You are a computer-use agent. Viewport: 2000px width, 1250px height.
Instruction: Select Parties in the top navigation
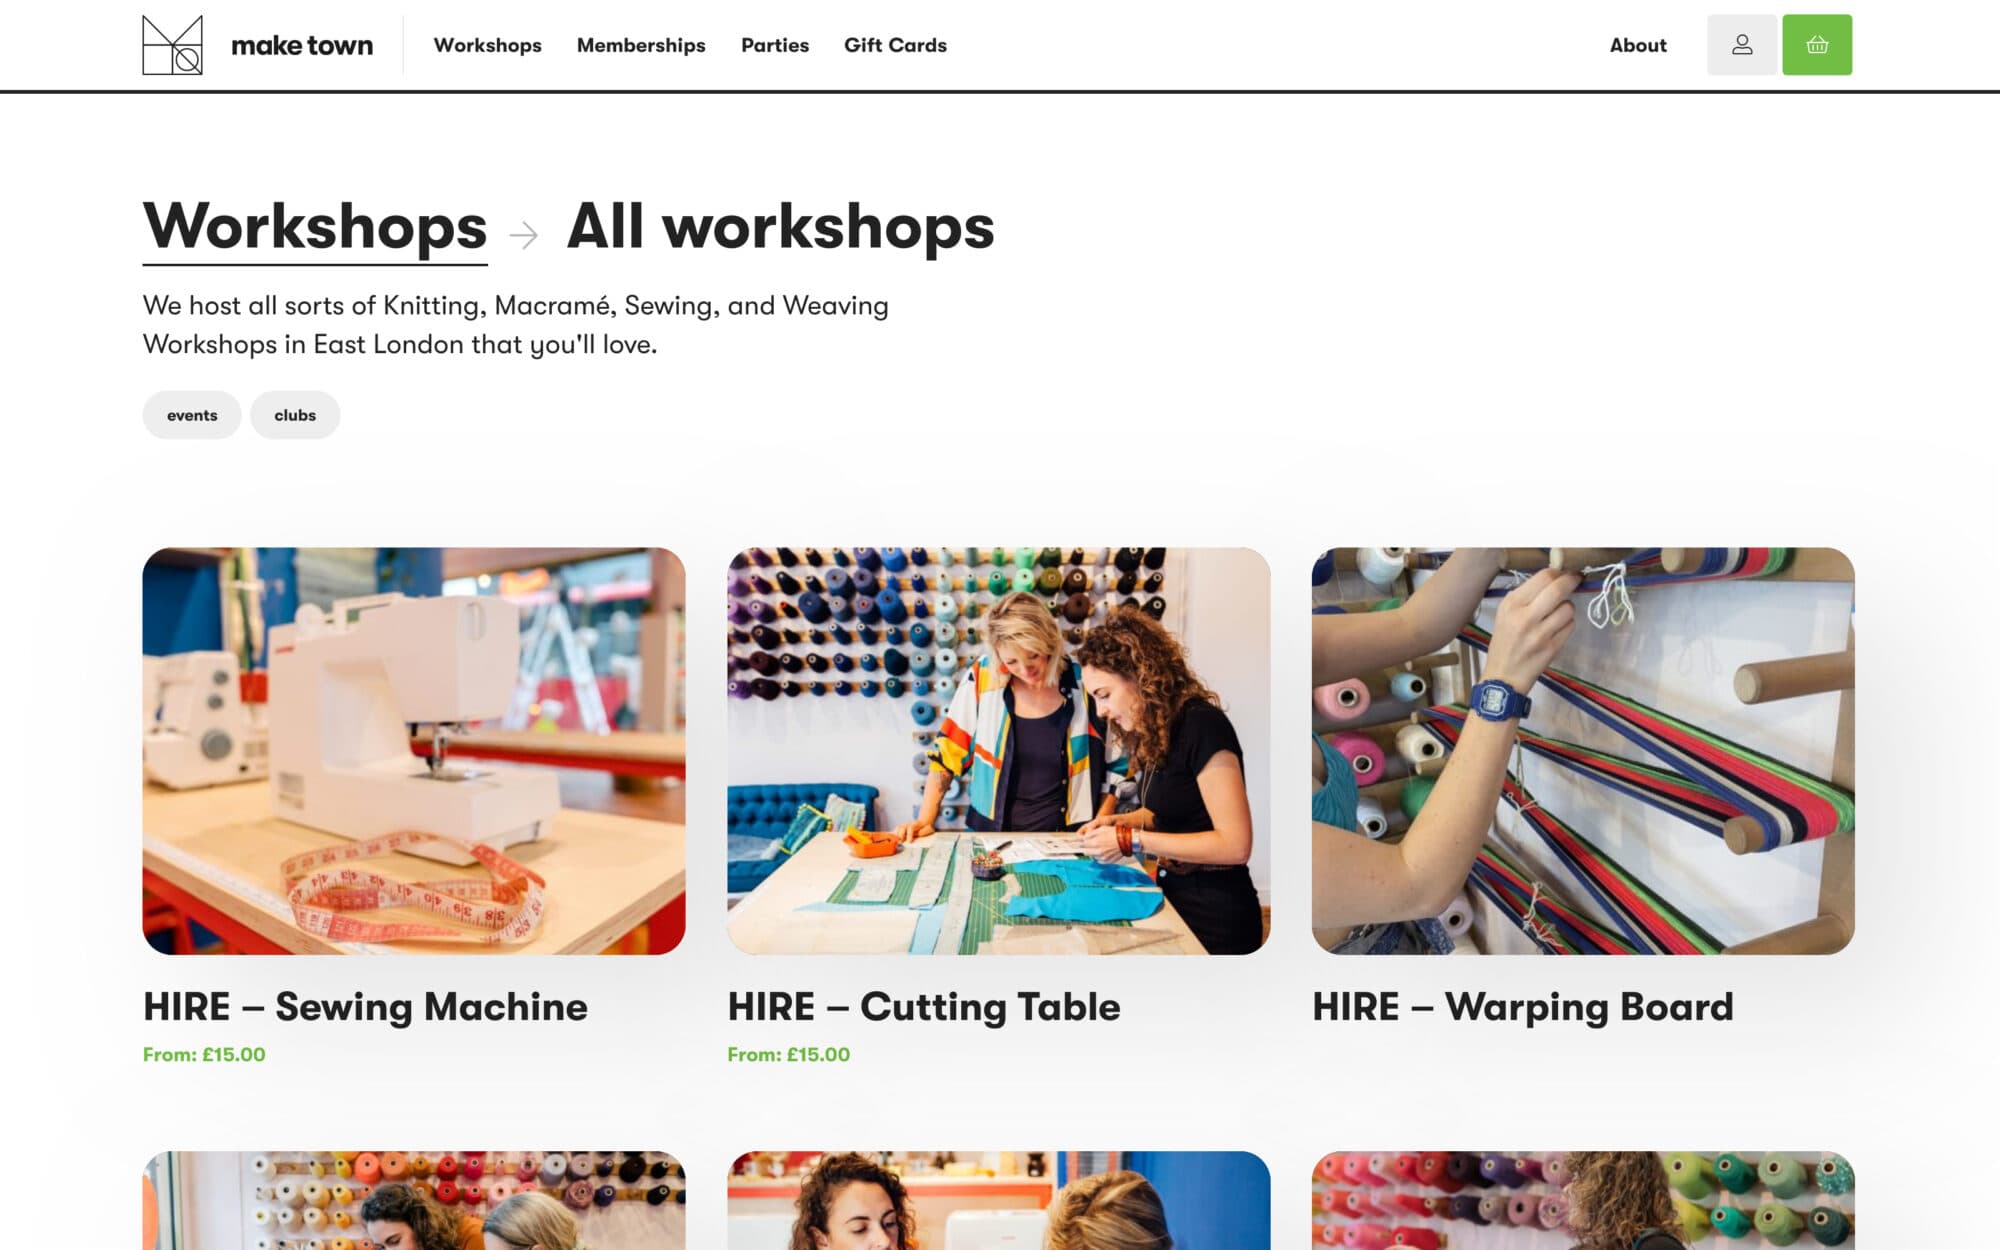point(775,45)
